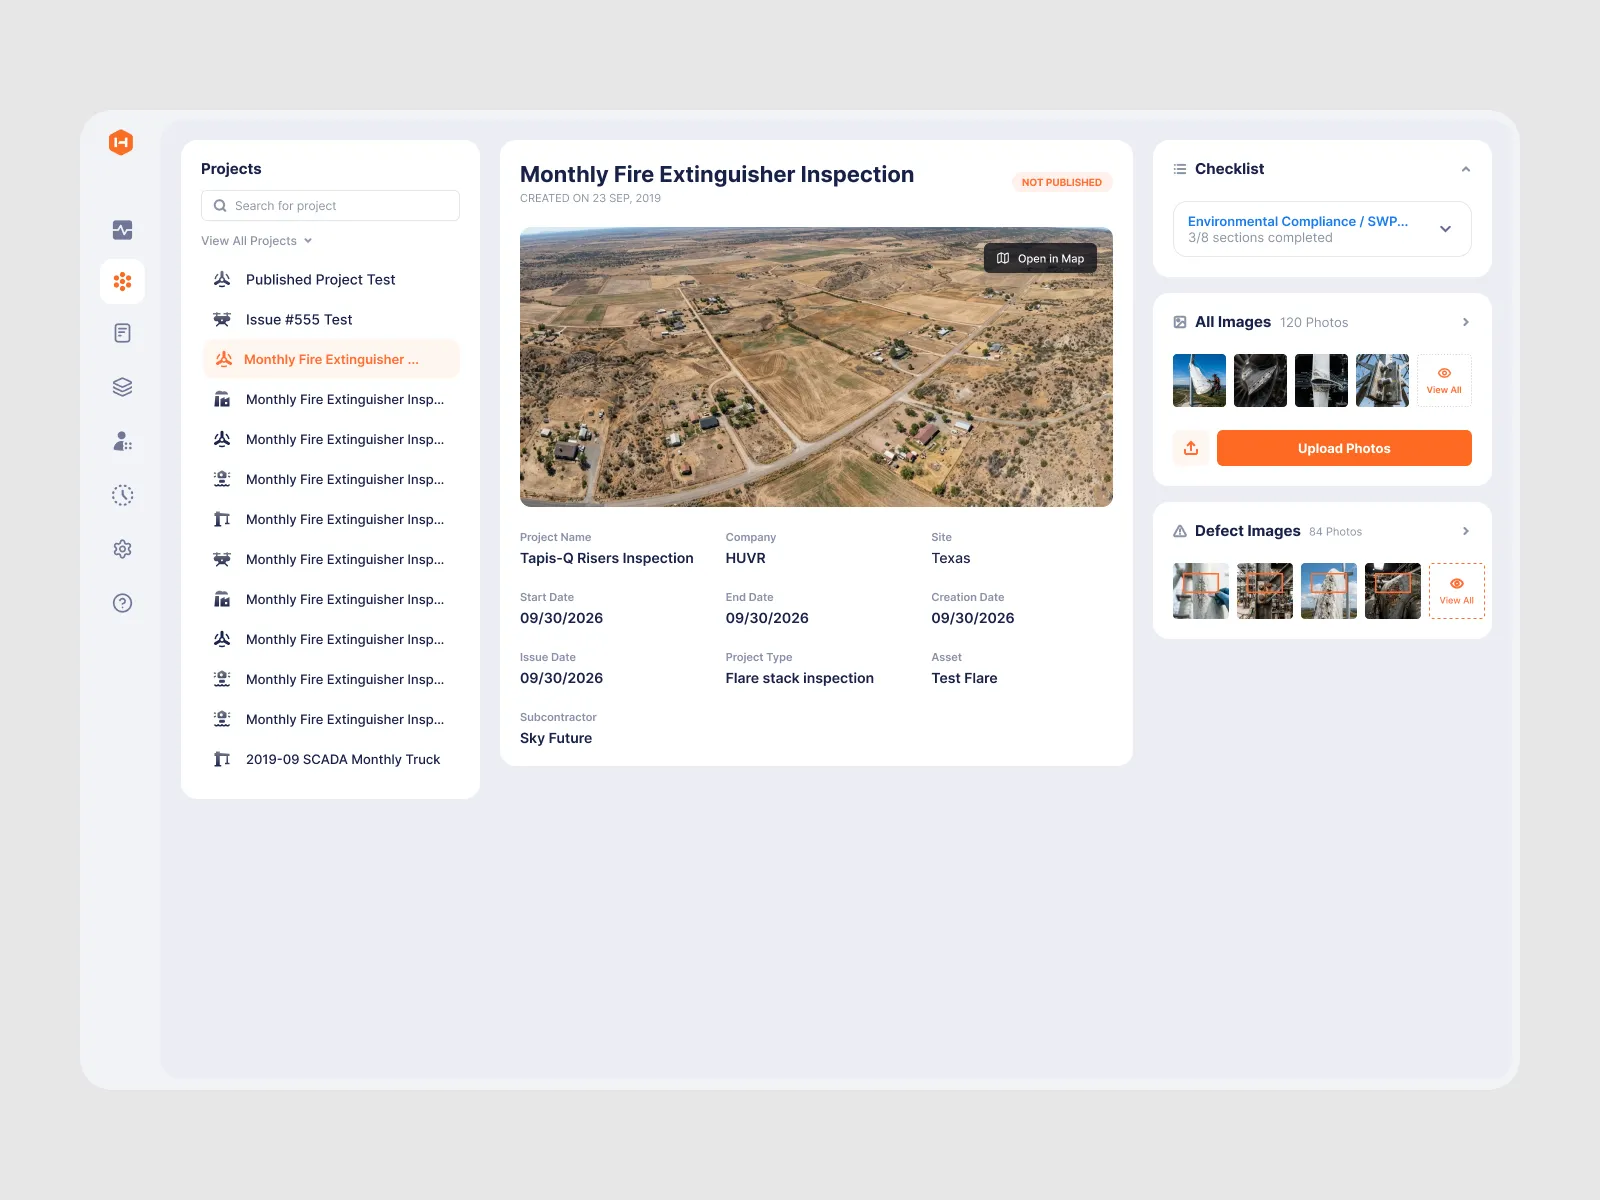Select Published Project Test in list
The image size is (1600, 1200).
coord(331,280)
